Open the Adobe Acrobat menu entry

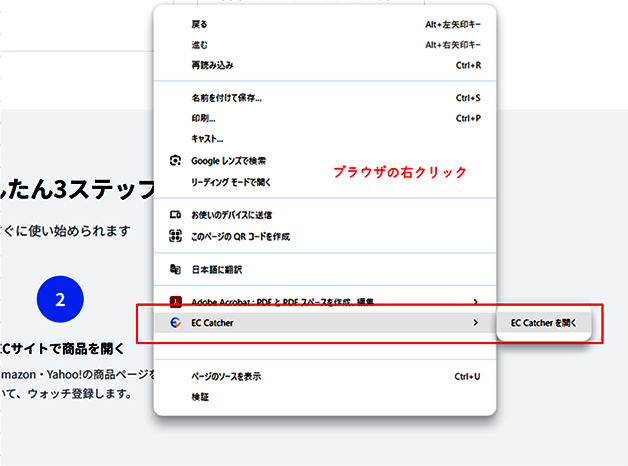[x=325, y=302]
